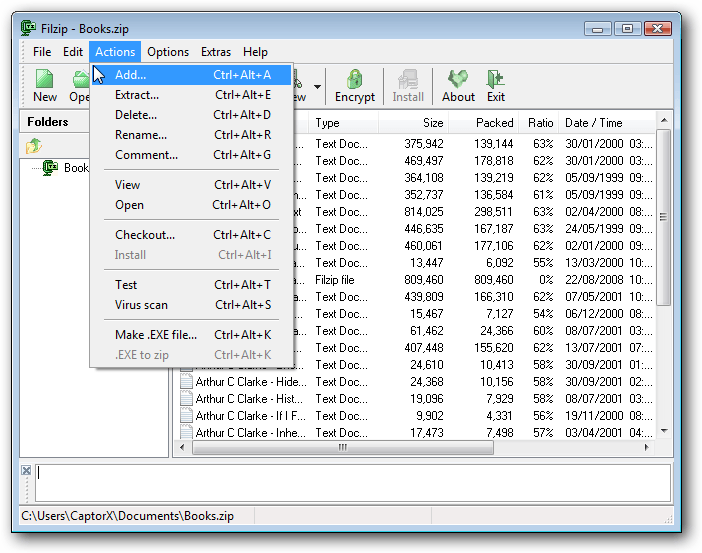702x553 pixels.
Task: Click the Folders pane header
Action: (x=55, y=122)
